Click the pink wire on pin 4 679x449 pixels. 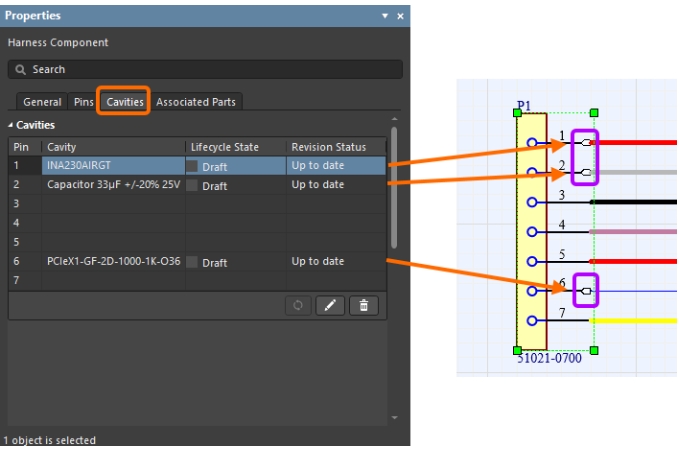point(634,232)
